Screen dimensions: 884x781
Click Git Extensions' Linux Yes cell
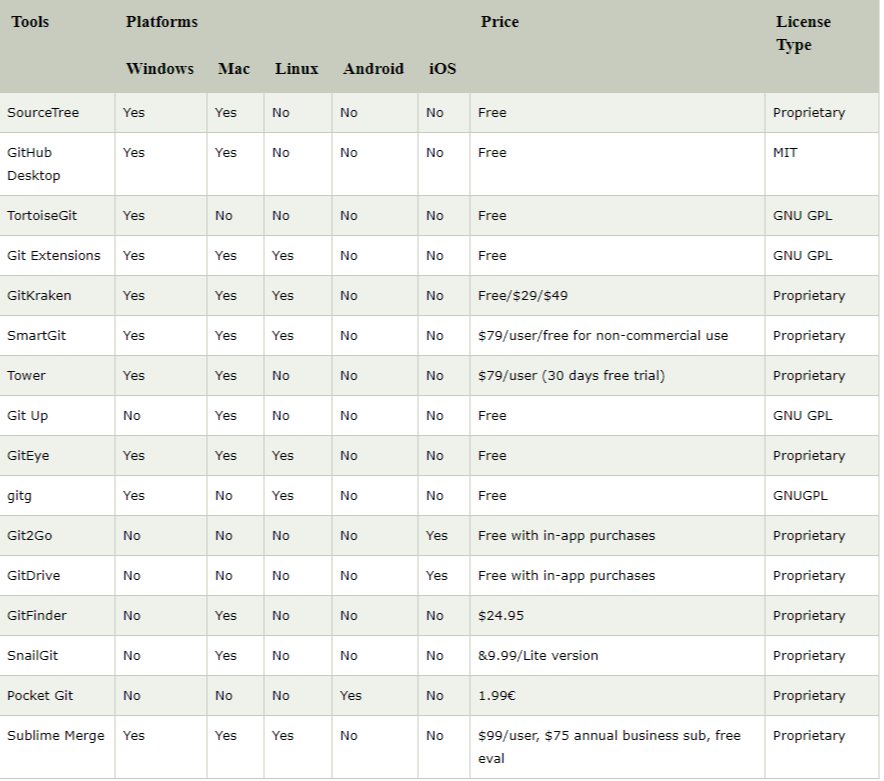pos(282,255)
